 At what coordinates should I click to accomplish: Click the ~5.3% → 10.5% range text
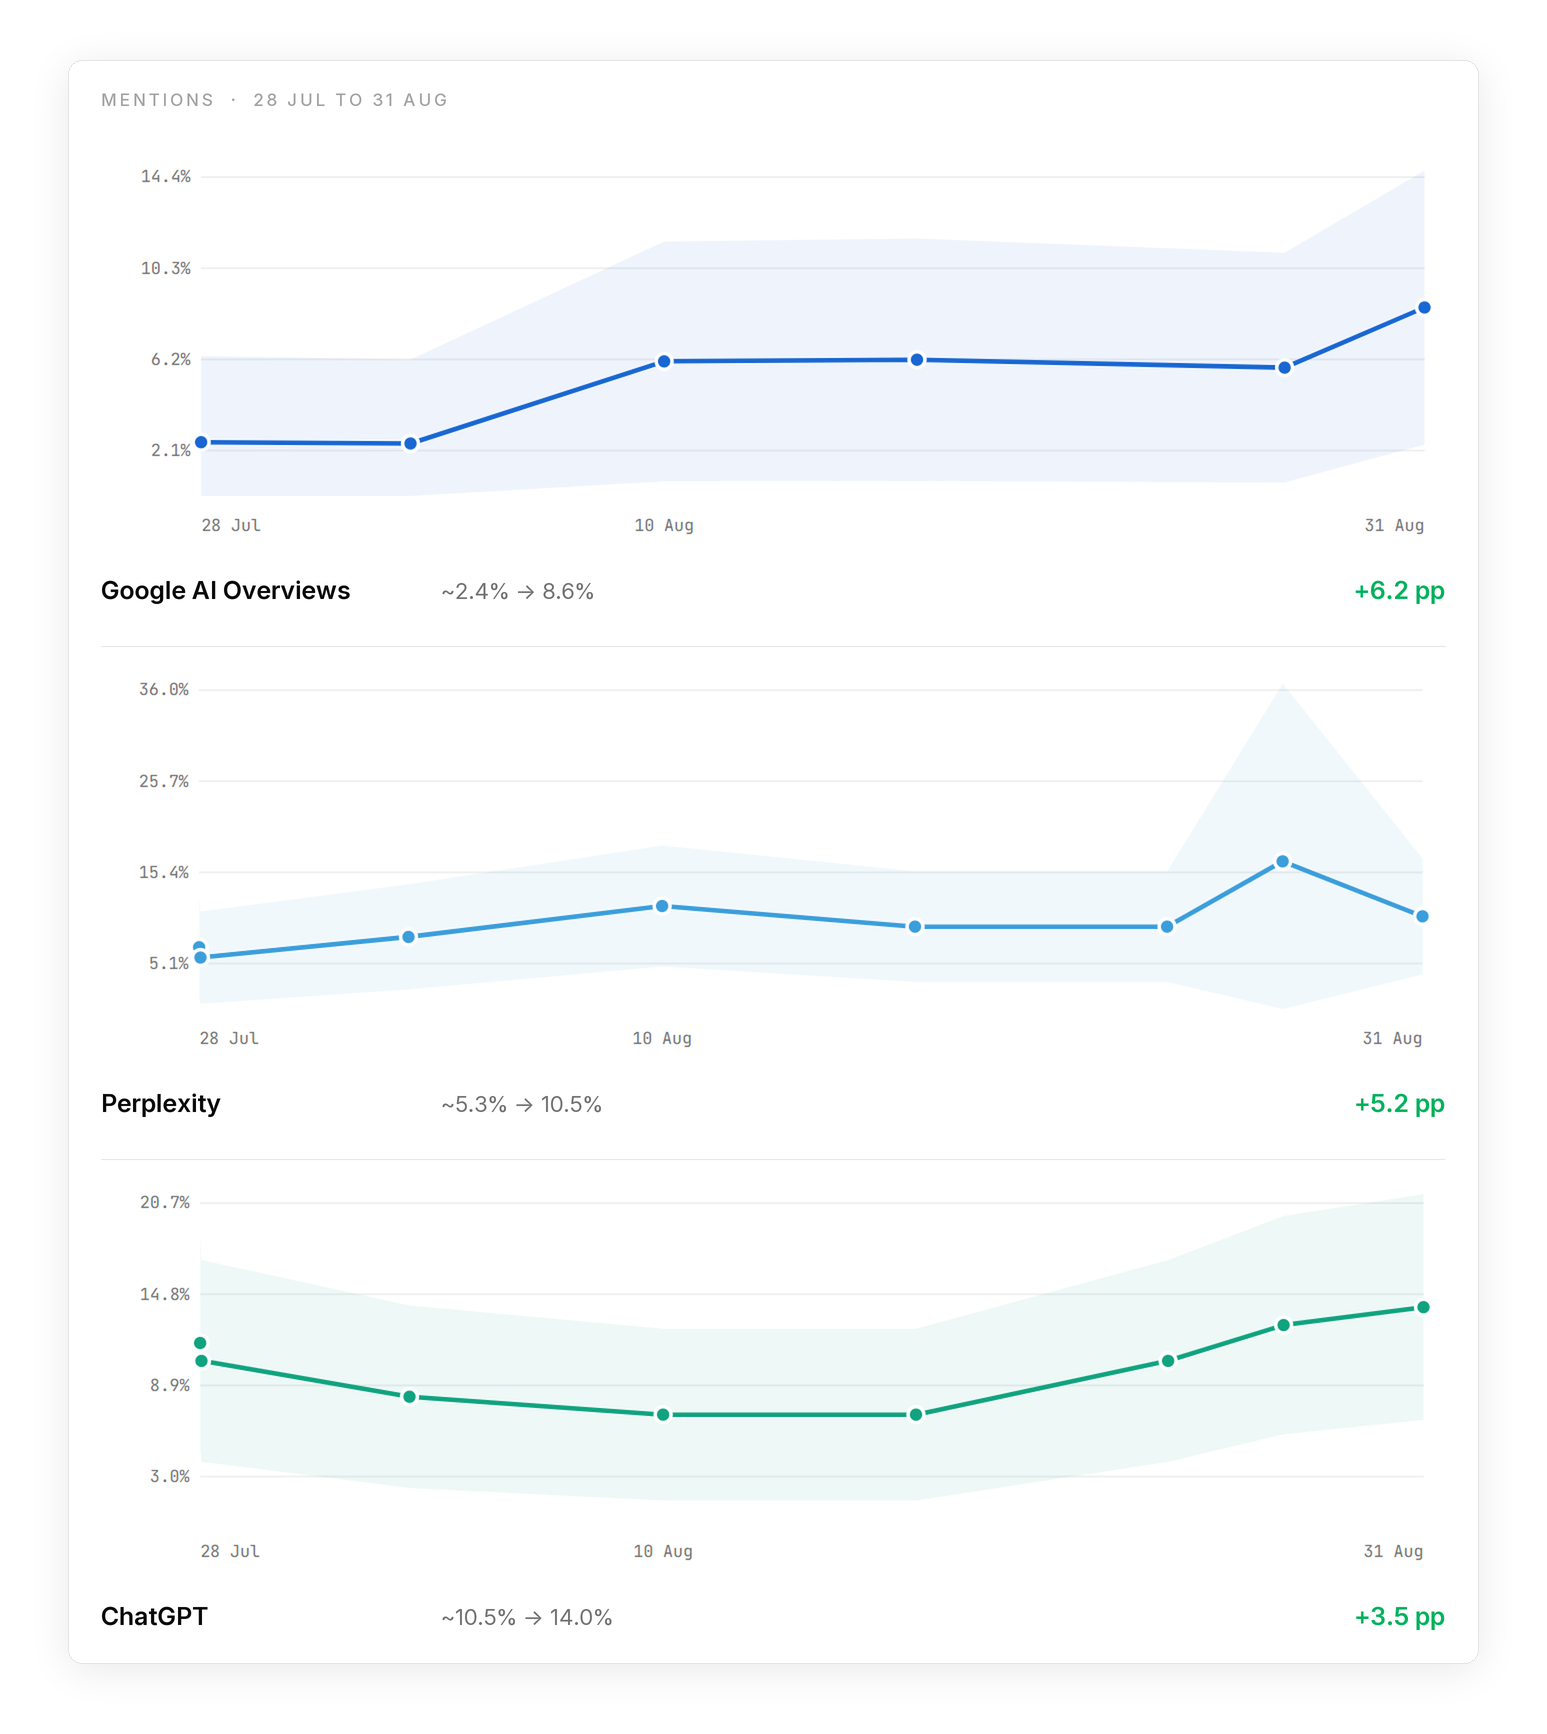pos(521,1105)
